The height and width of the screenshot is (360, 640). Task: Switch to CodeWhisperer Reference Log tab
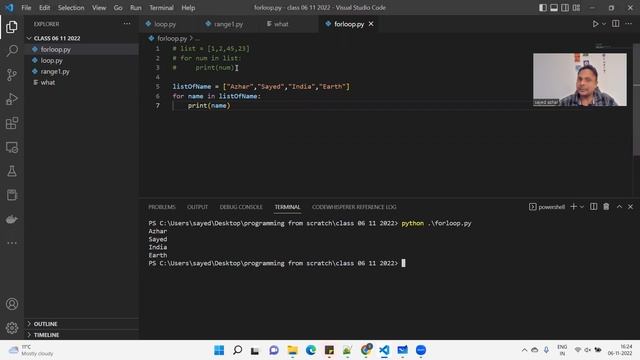[354, 207]
